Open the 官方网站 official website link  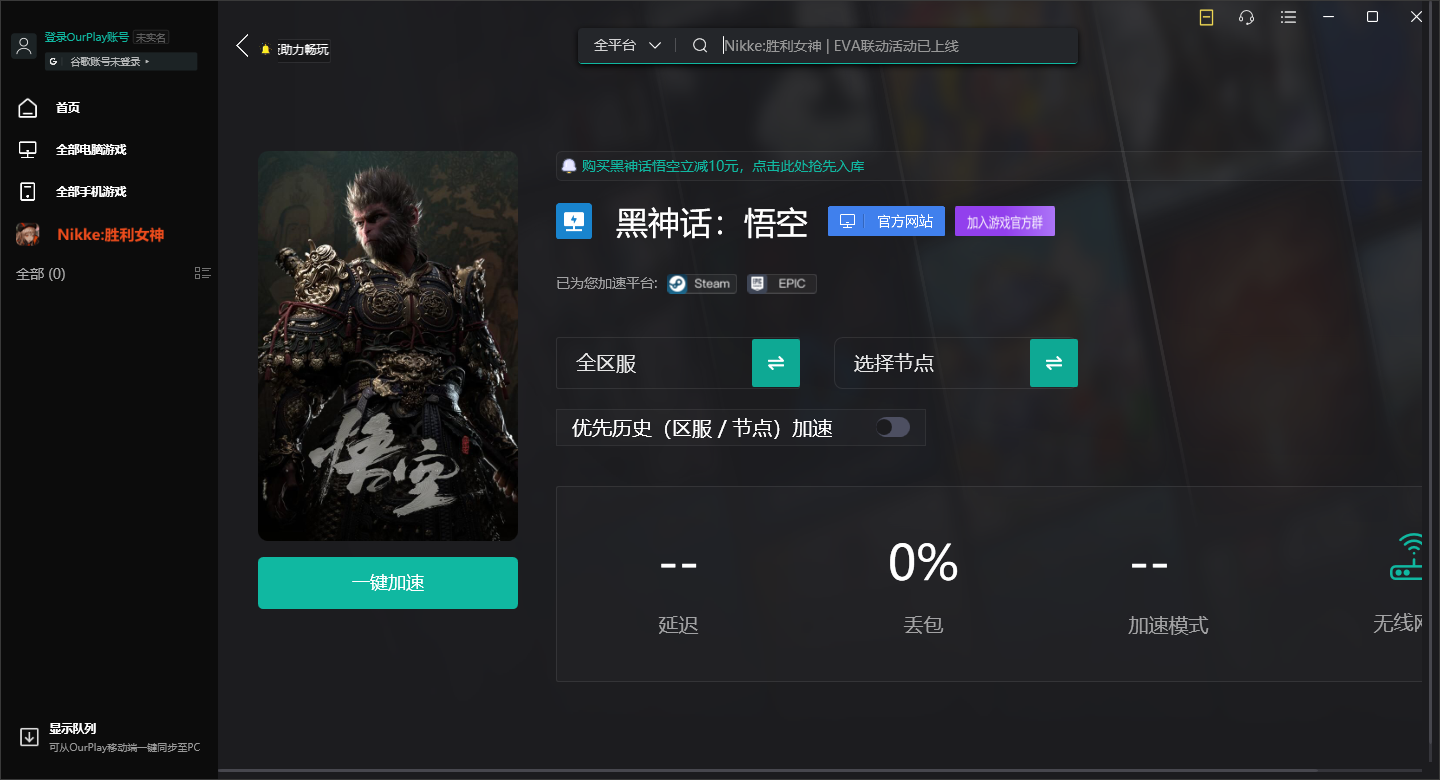click(886, 221)
